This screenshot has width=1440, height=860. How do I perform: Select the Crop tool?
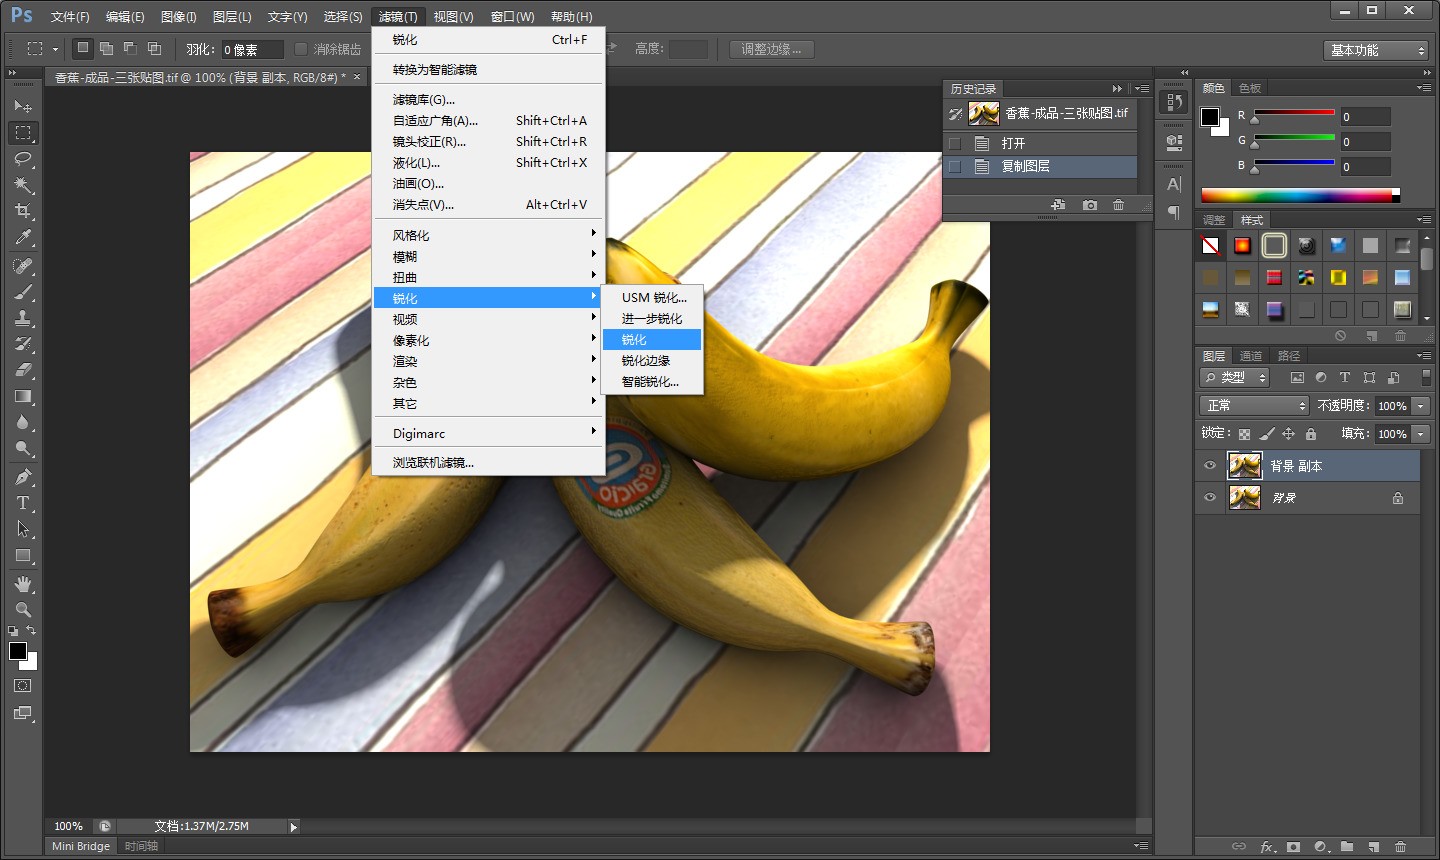pyautogui.click(x=23, y=211)
